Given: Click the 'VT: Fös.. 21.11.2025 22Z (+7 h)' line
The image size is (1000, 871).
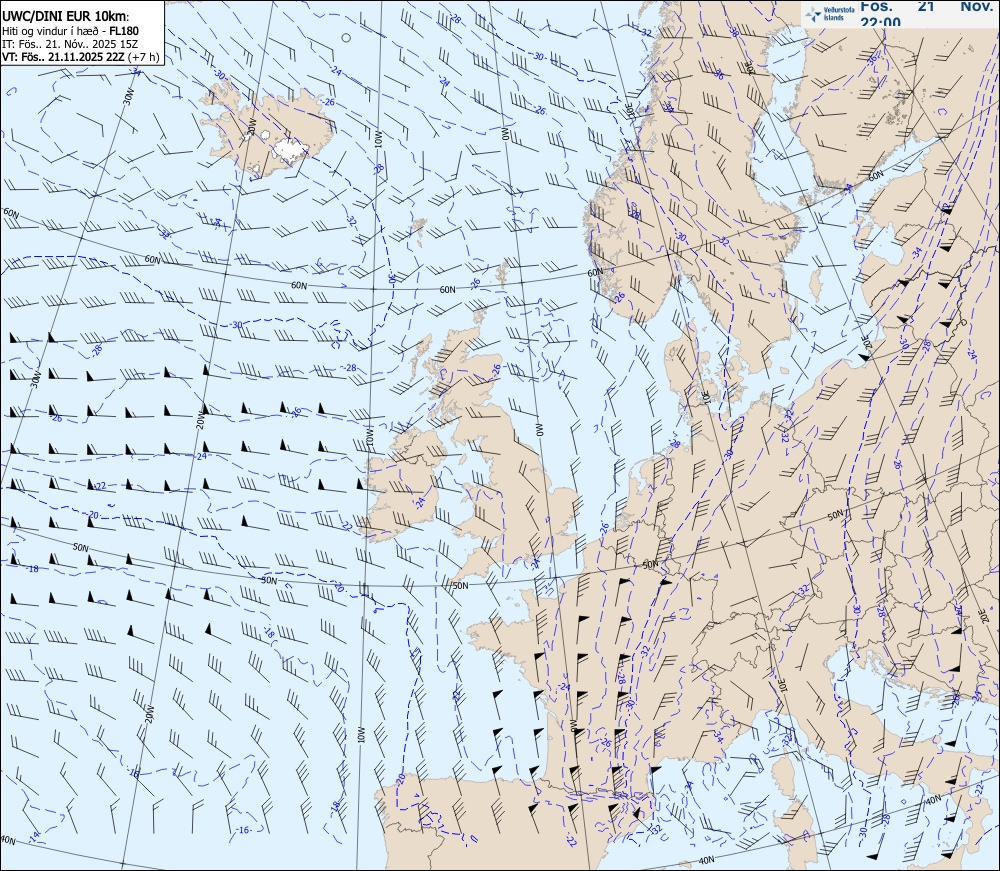Looking at the screenshot, I should (80, 57).
